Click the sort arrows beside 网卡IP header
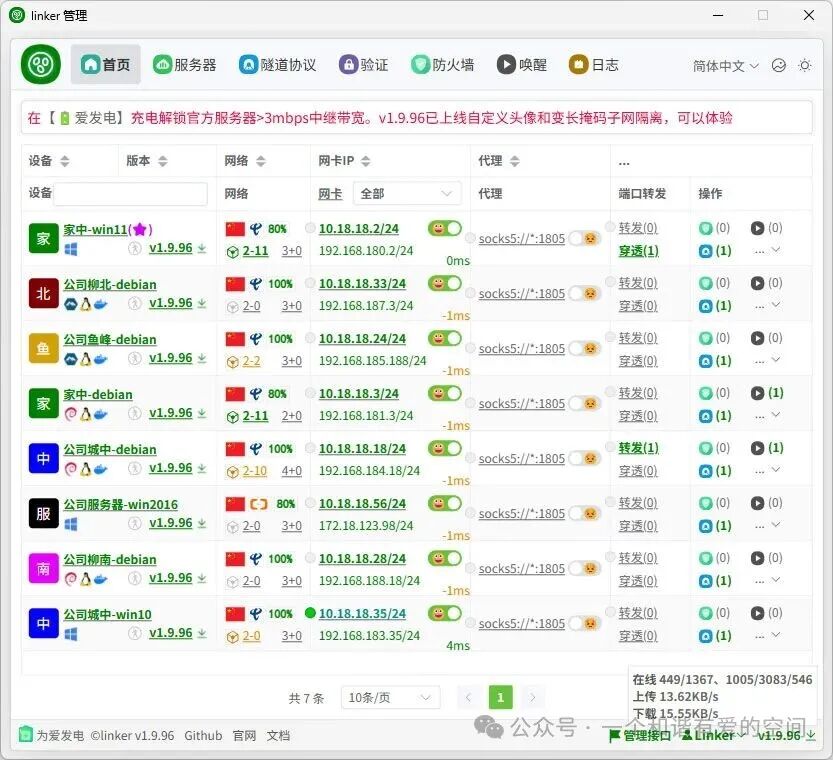The width and height of the screenshot is (833, 760). 364,161
